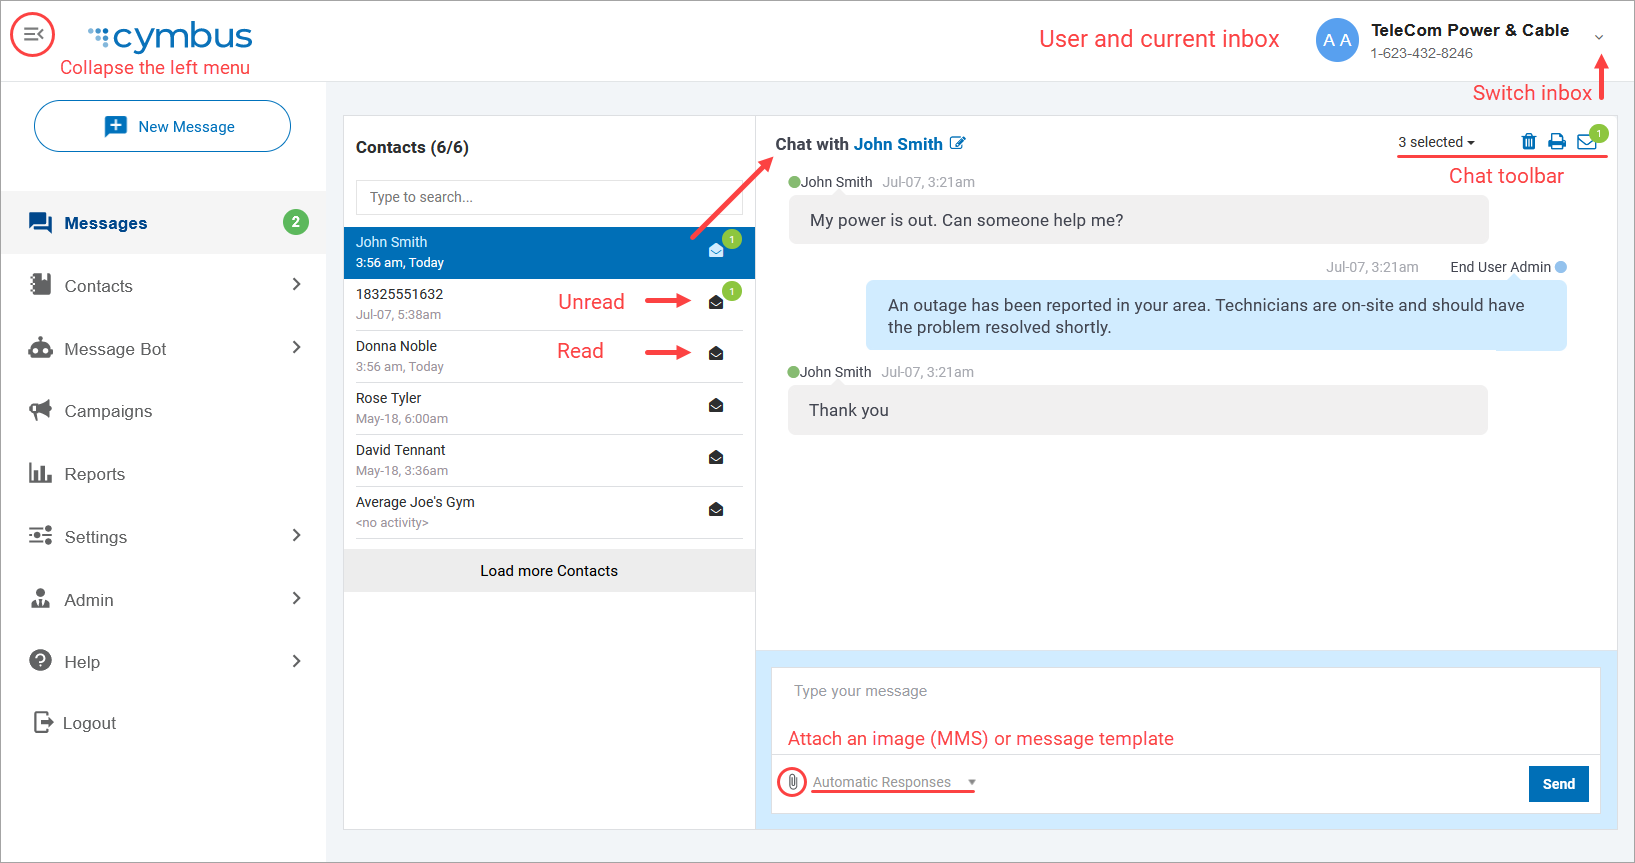This screenshot has width=1635, height=863.
Task: Expand the Settings submenu chevron
Action: [296, 536]
